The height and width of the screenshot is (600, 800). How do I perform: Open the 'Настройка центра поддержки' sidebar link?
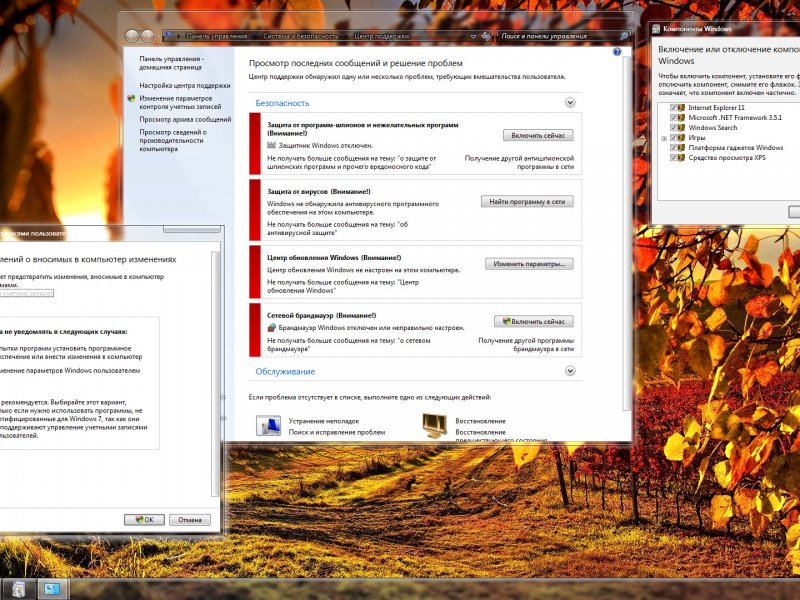[x=185, y=85]
